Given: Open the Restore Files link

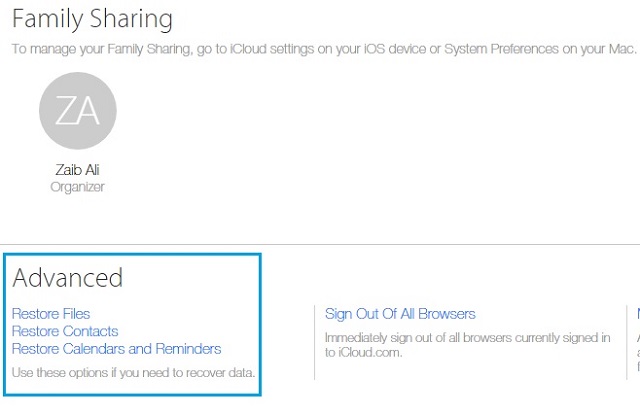Looking at the screenshot, I should [x=51, y=314].
